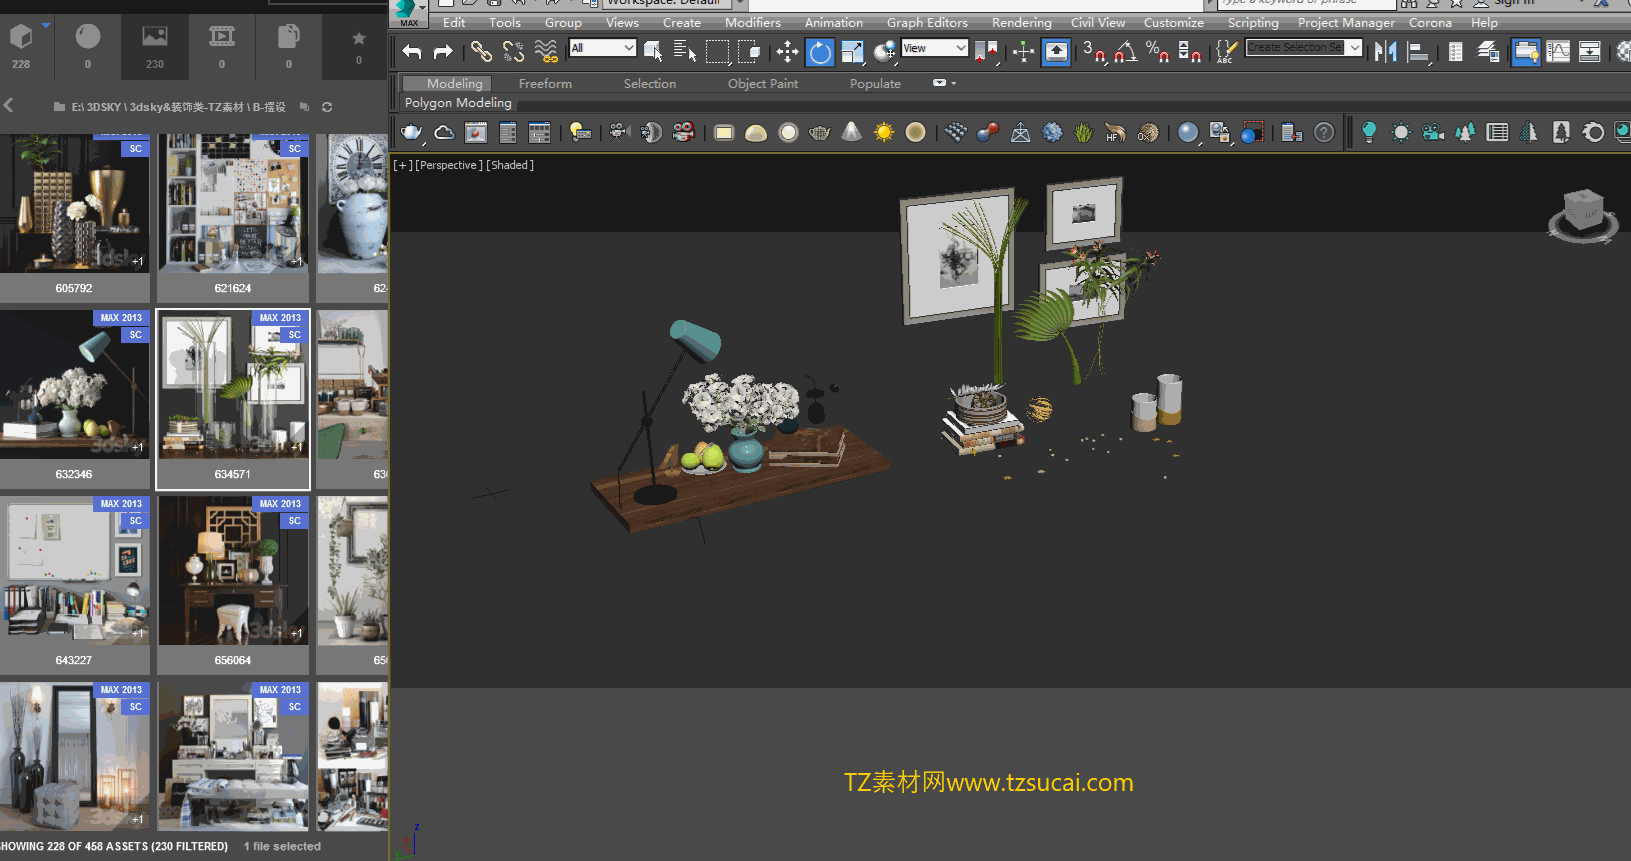Screen dimensions: 1631x861
Task: Open the selection filter 'All' dropdown
Action: 602,48
